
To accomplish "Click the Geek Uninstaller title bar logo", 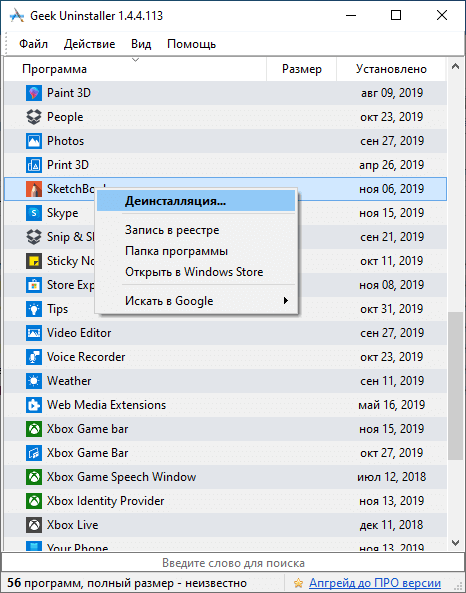I will coord(17,16).
